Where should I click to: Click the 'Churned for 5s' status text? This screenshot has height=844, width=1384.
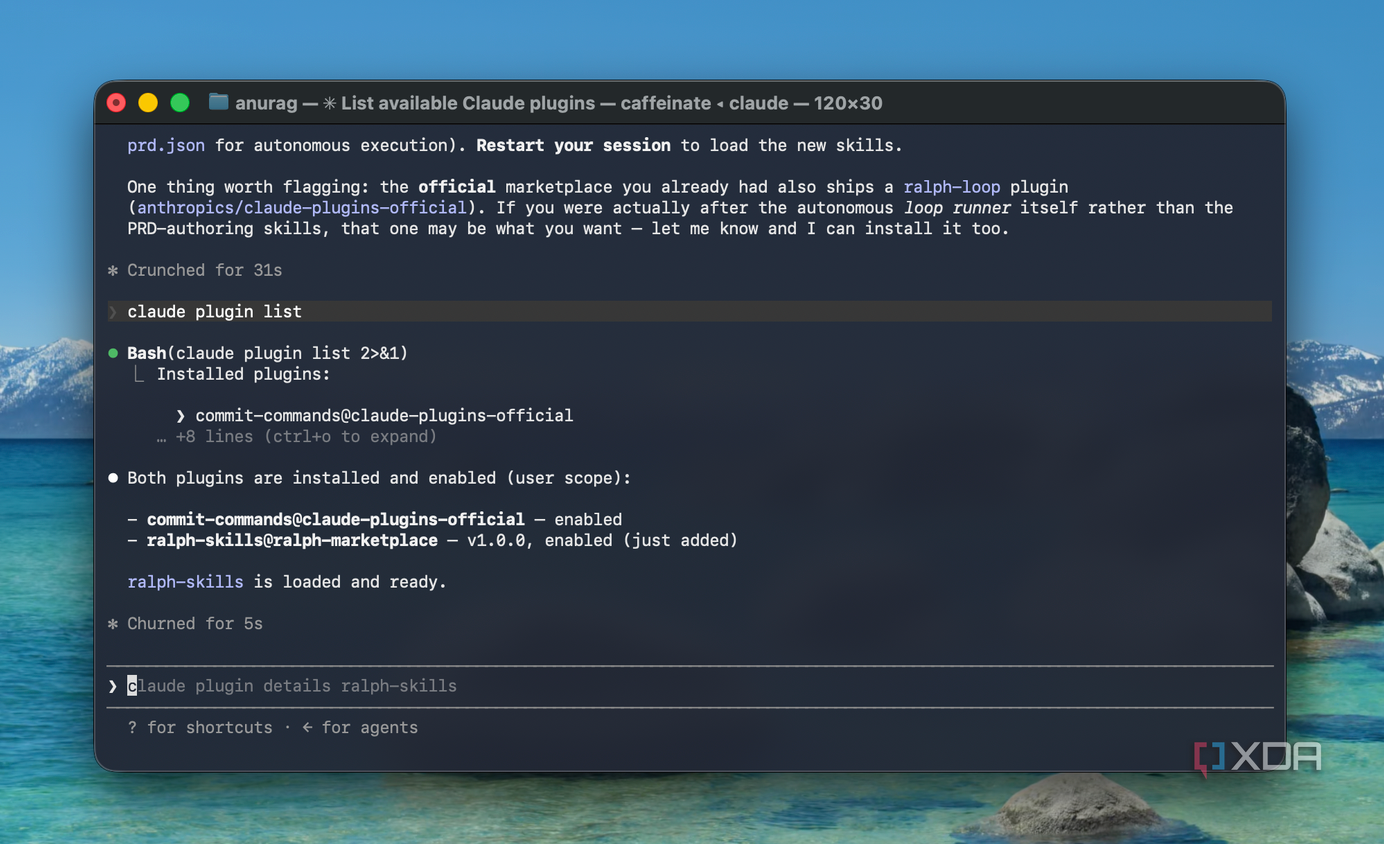(195, 624)
